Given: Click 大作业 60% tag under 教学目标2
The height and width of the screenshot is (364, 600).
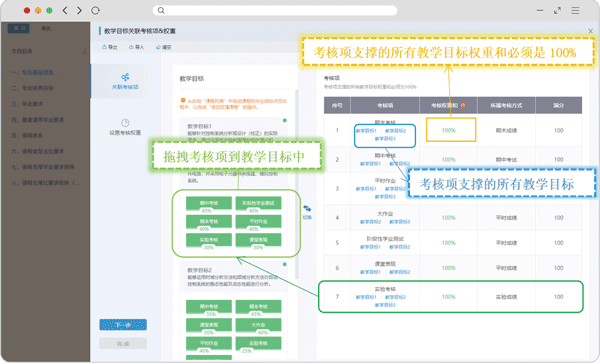Looking at the screenshot, I should click(x=258, y=326).
